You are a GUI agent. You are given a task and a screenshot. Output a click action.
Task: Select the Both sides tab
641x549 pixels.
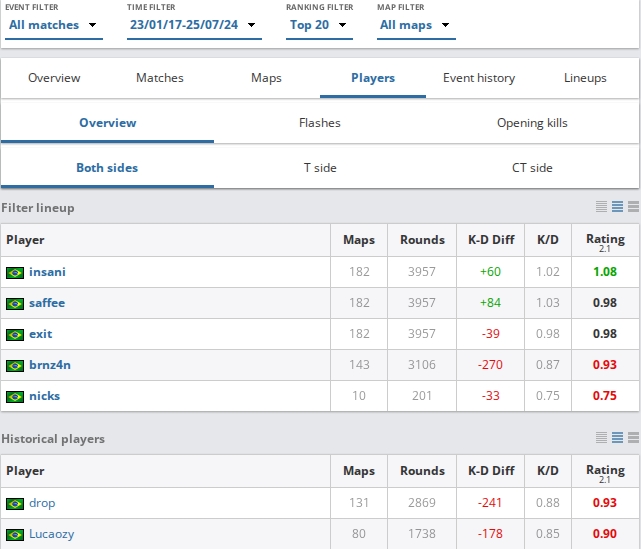tap(108, 168)
